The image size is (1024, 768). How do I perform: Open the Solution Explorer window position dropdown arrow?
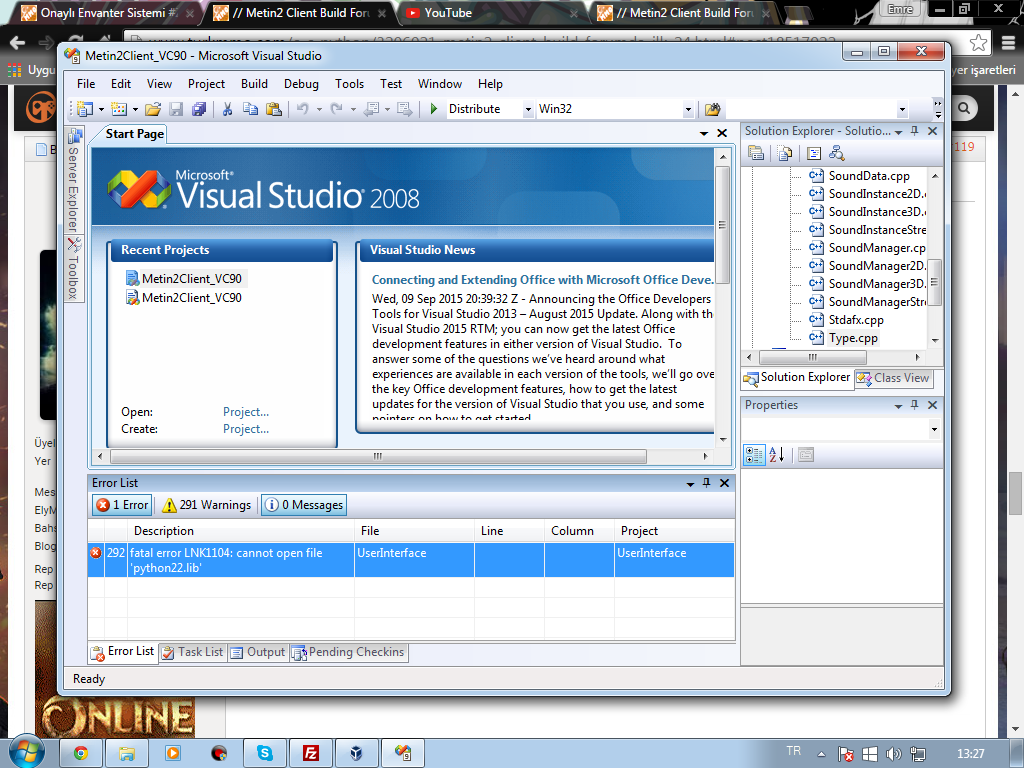tap(899, 131)
